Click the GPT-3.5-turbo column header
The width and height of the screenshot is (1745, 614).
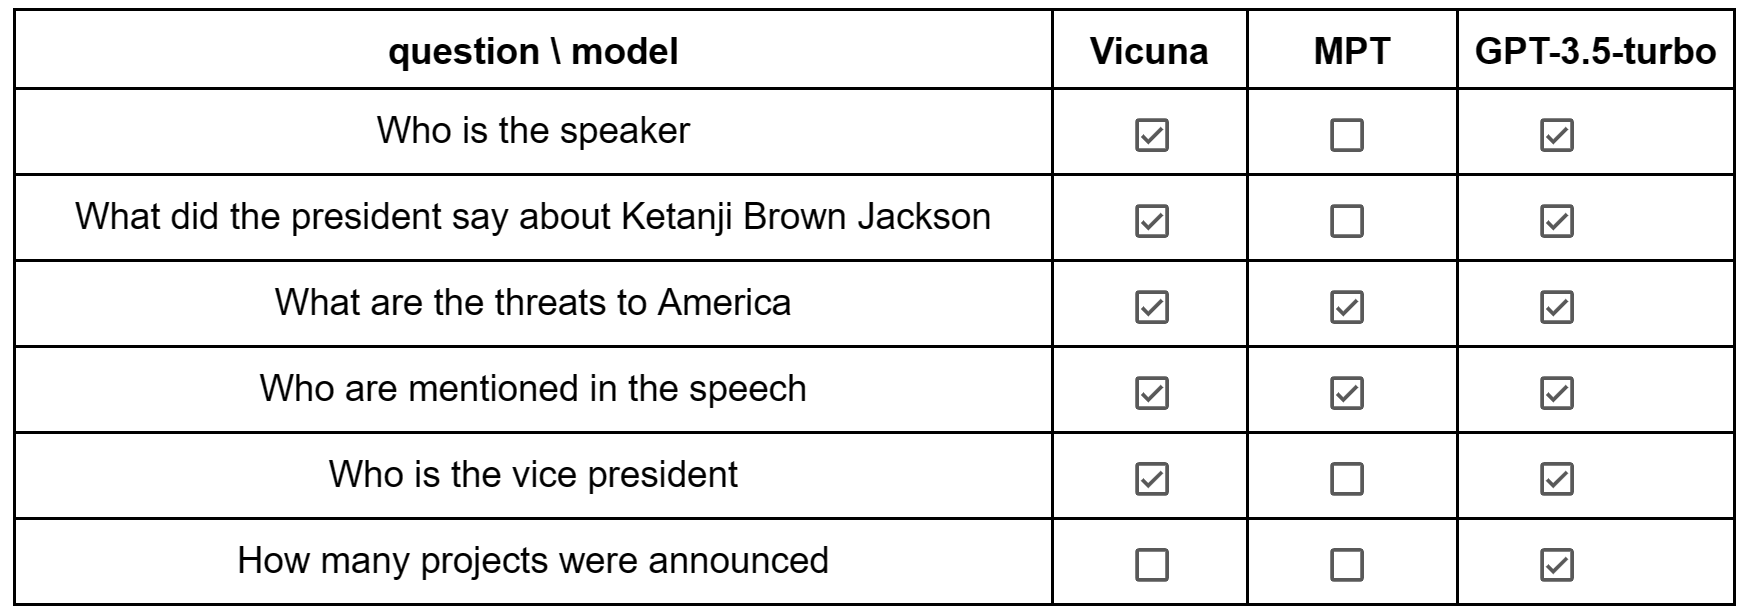coord(1595,52)
